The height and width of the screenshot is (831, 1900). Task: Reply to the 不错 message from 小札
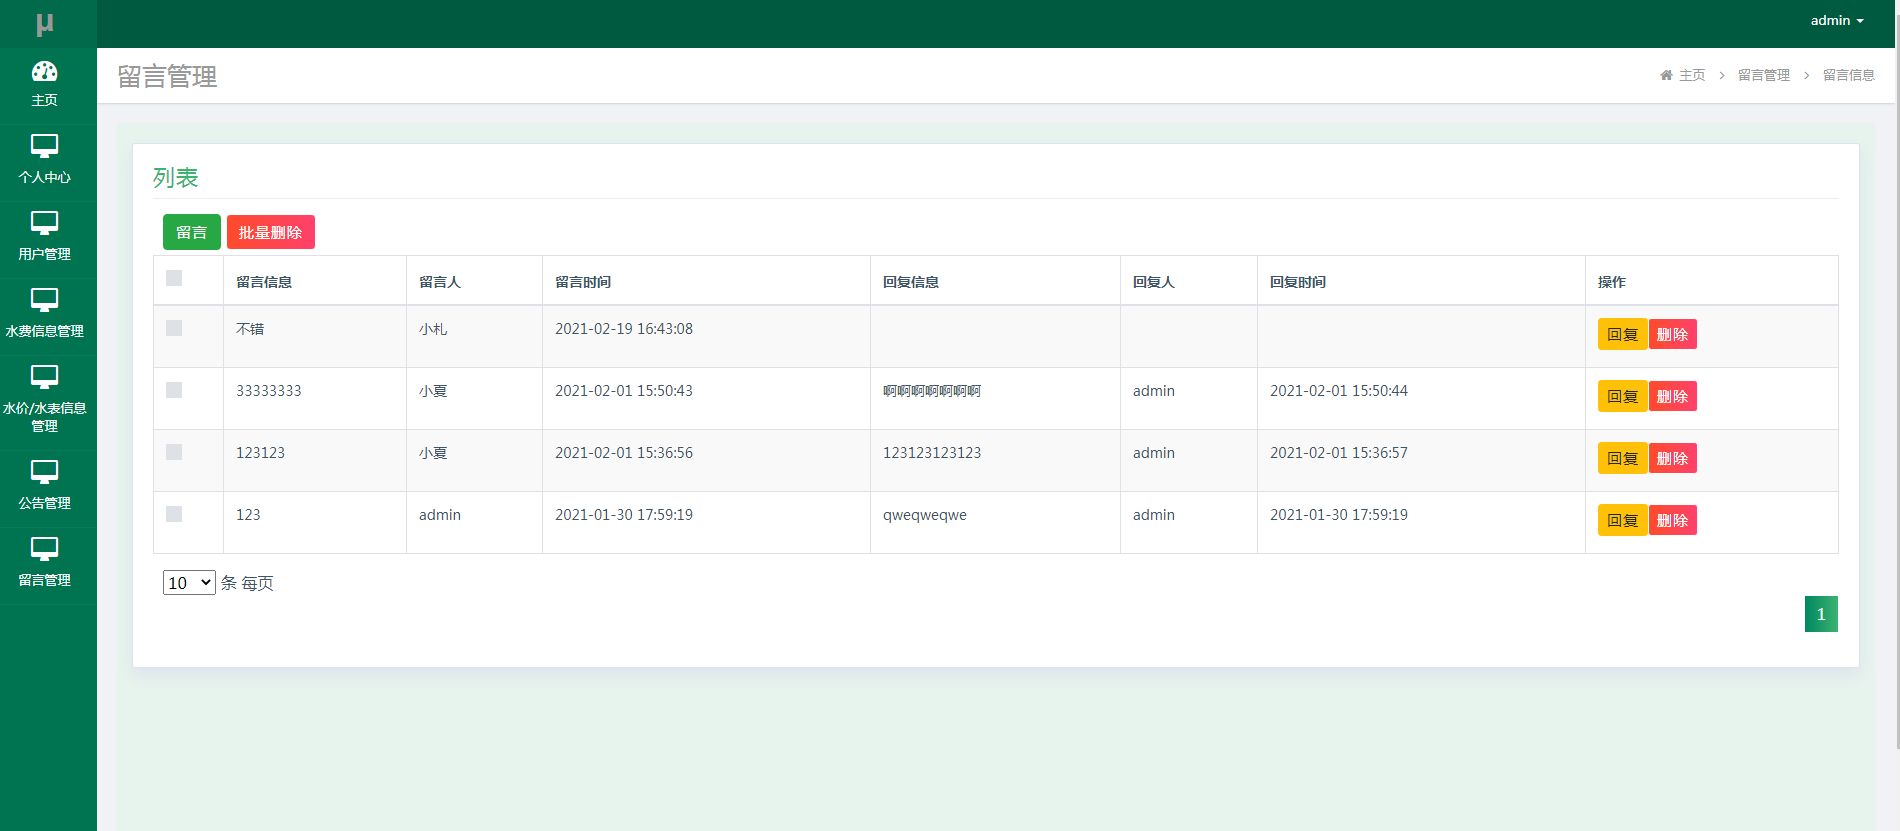[x=1622, y=334]
